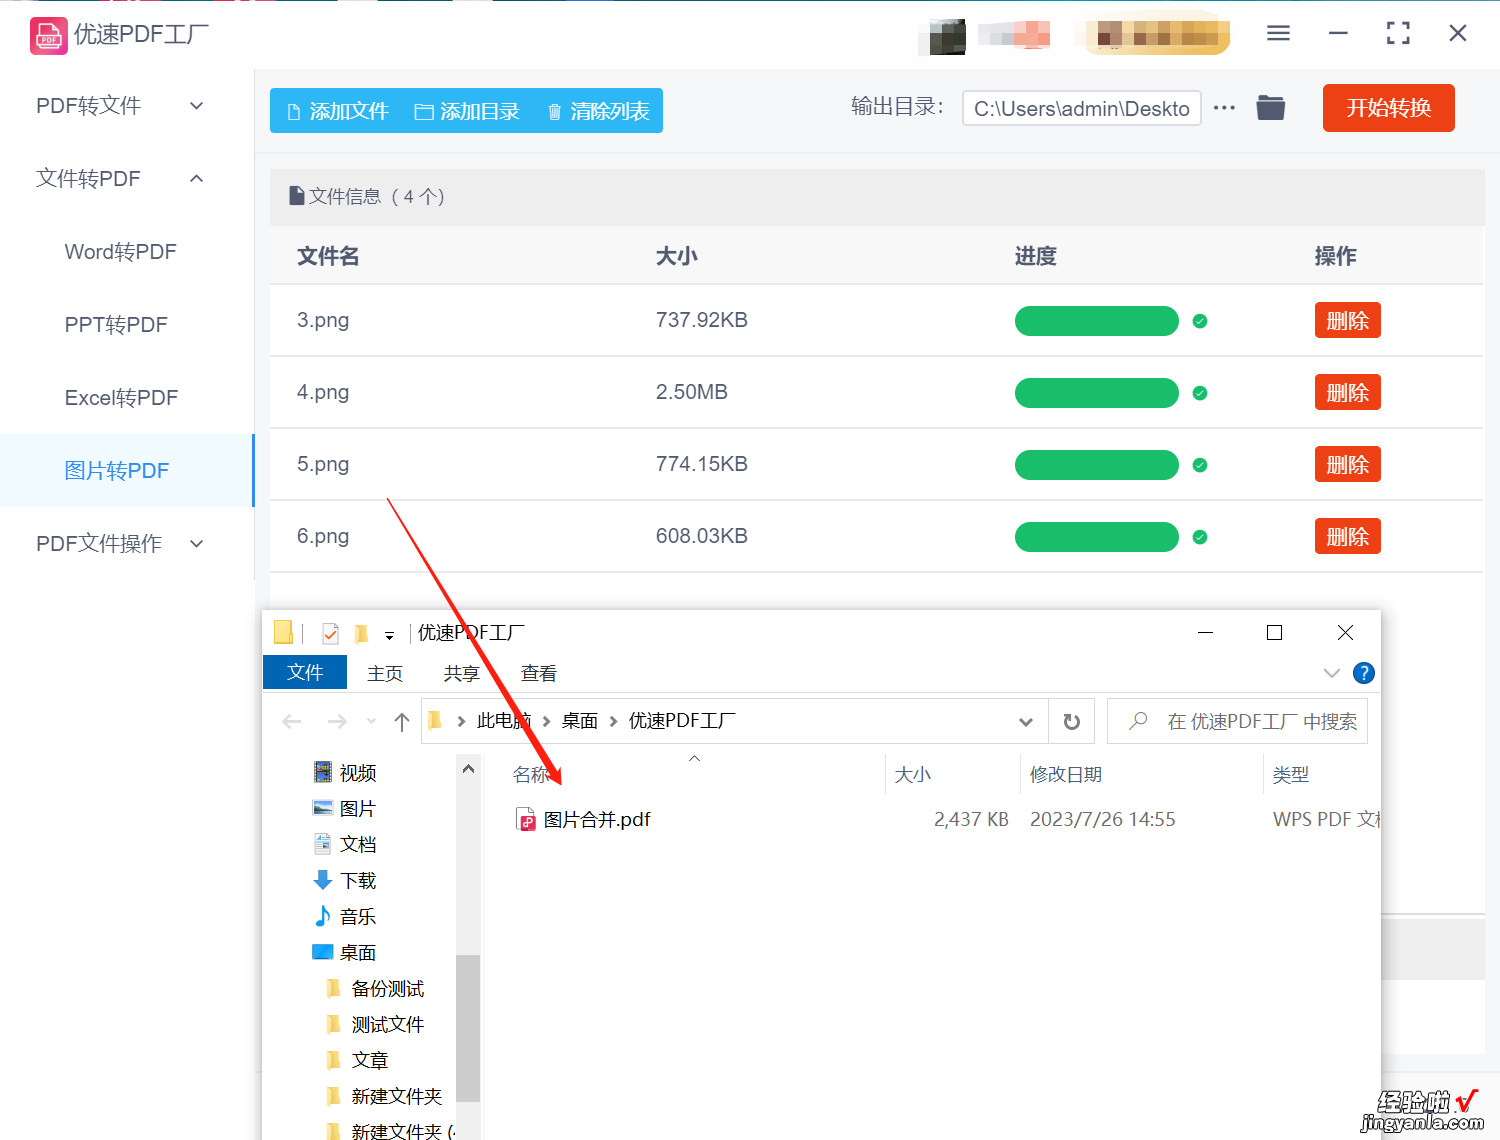Refresh the Explorer folder view
This screenshot has height=1140, width=1500.
pyautogui.click(x=1072, y=721)
